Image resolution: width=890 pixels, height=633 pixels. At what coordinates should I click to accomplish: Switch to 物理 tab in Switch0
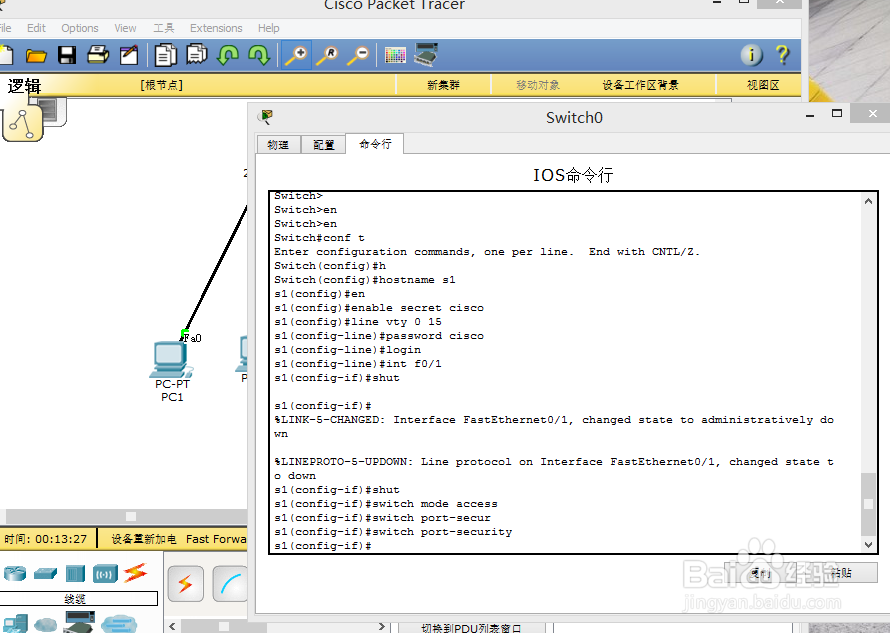(x=278, y=145)
